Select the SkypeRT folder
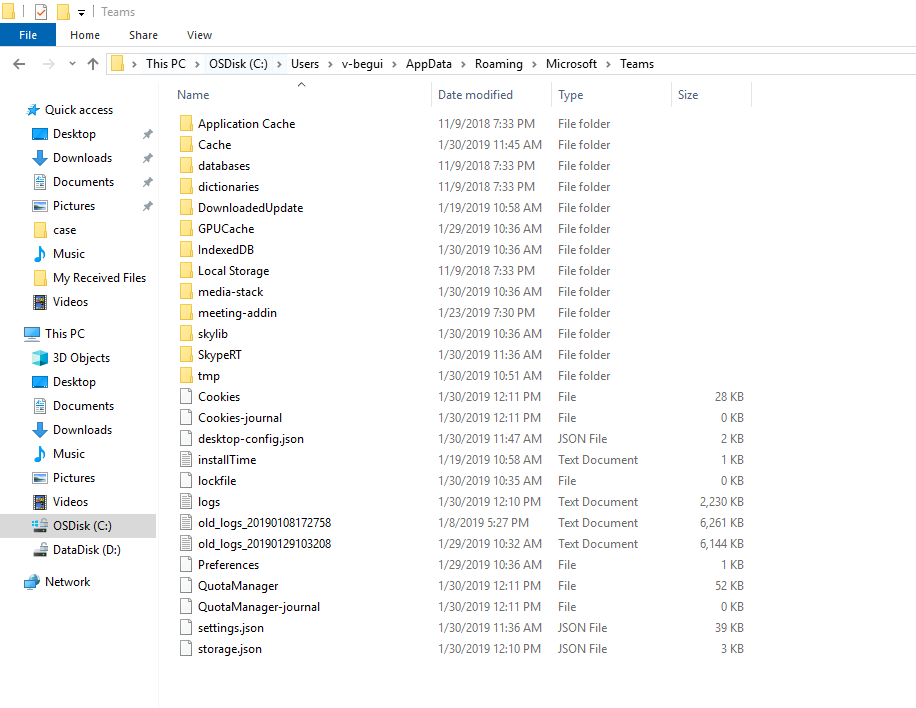 220,355
